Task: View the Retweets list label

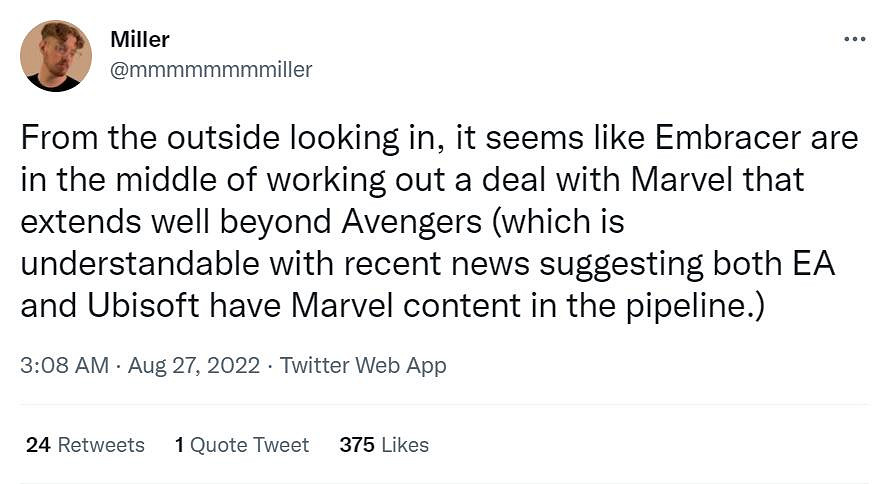Action: tap(101, 445)
